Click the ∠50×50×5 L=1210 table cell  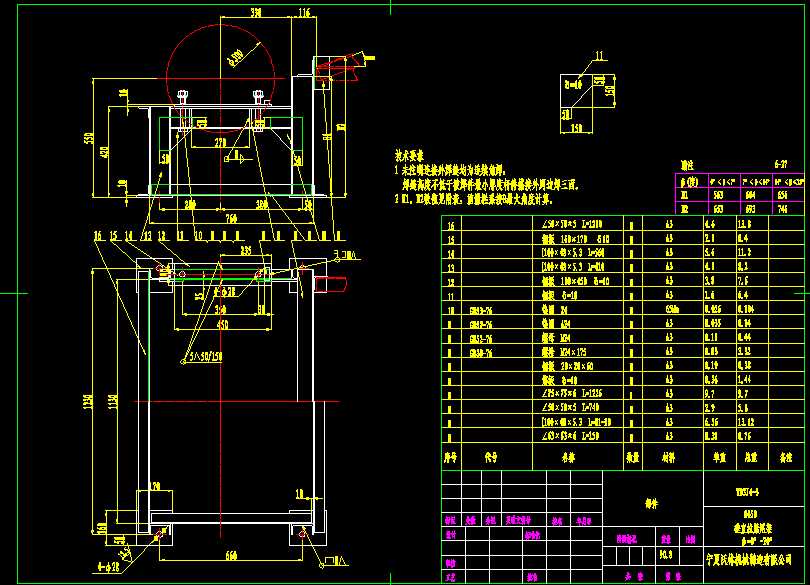pos(572,224)
